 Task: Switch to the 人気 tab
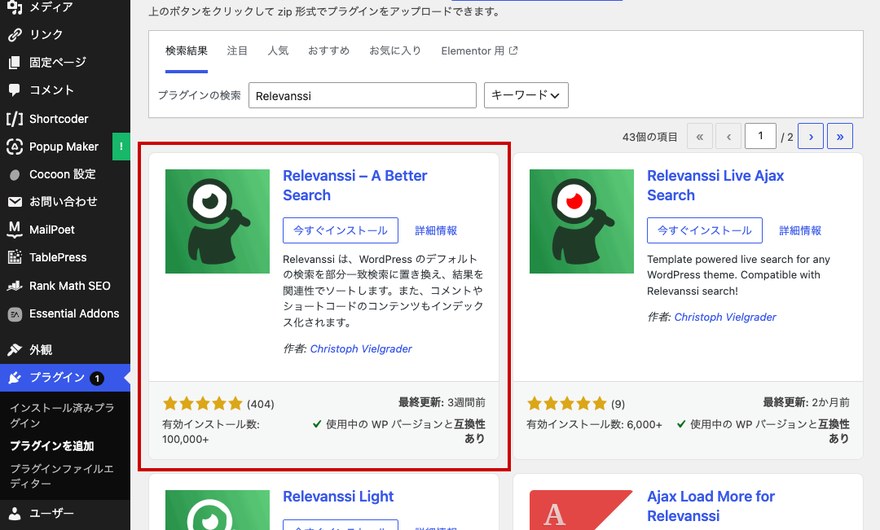pyautogui.click(x=278, y=51)
